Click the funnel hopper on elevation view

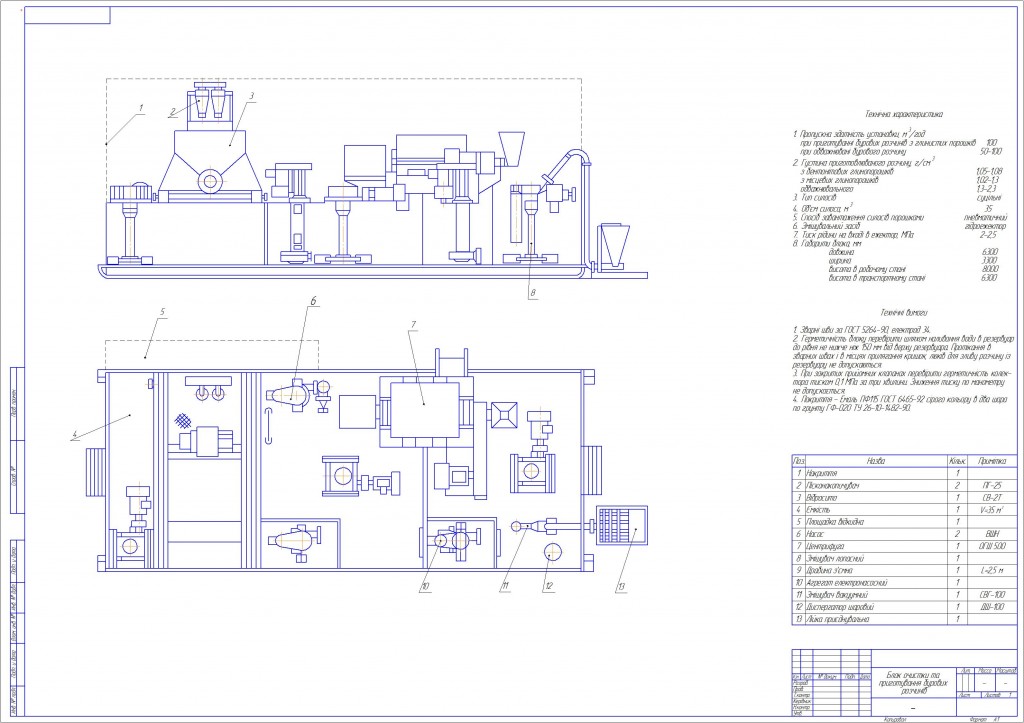pos(511,148)
